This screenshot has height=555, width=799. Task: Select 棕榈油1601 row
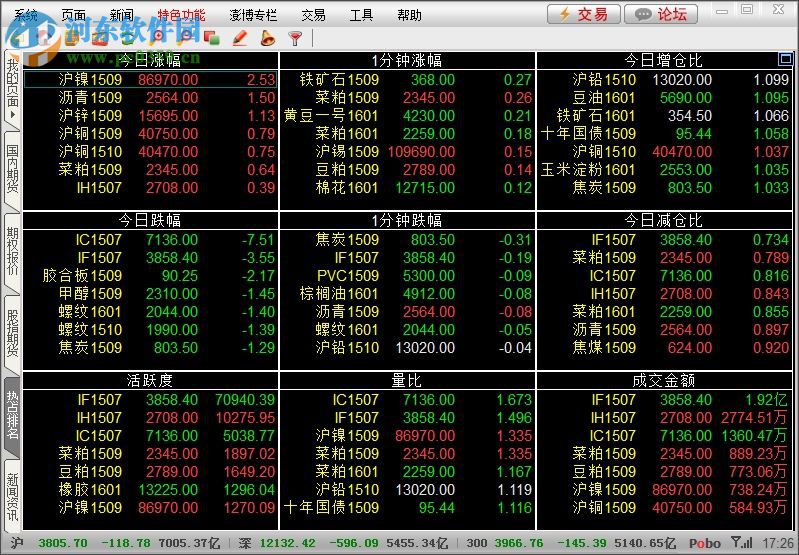[x=407, y=294]
